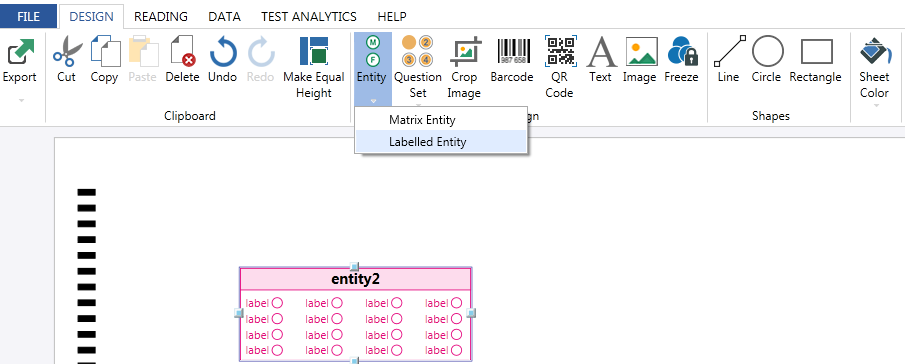Viewport: 905px width, 364px height.
Task: Select the Crop Image tool
Action: pyautogui.click(x=463, y=51)
